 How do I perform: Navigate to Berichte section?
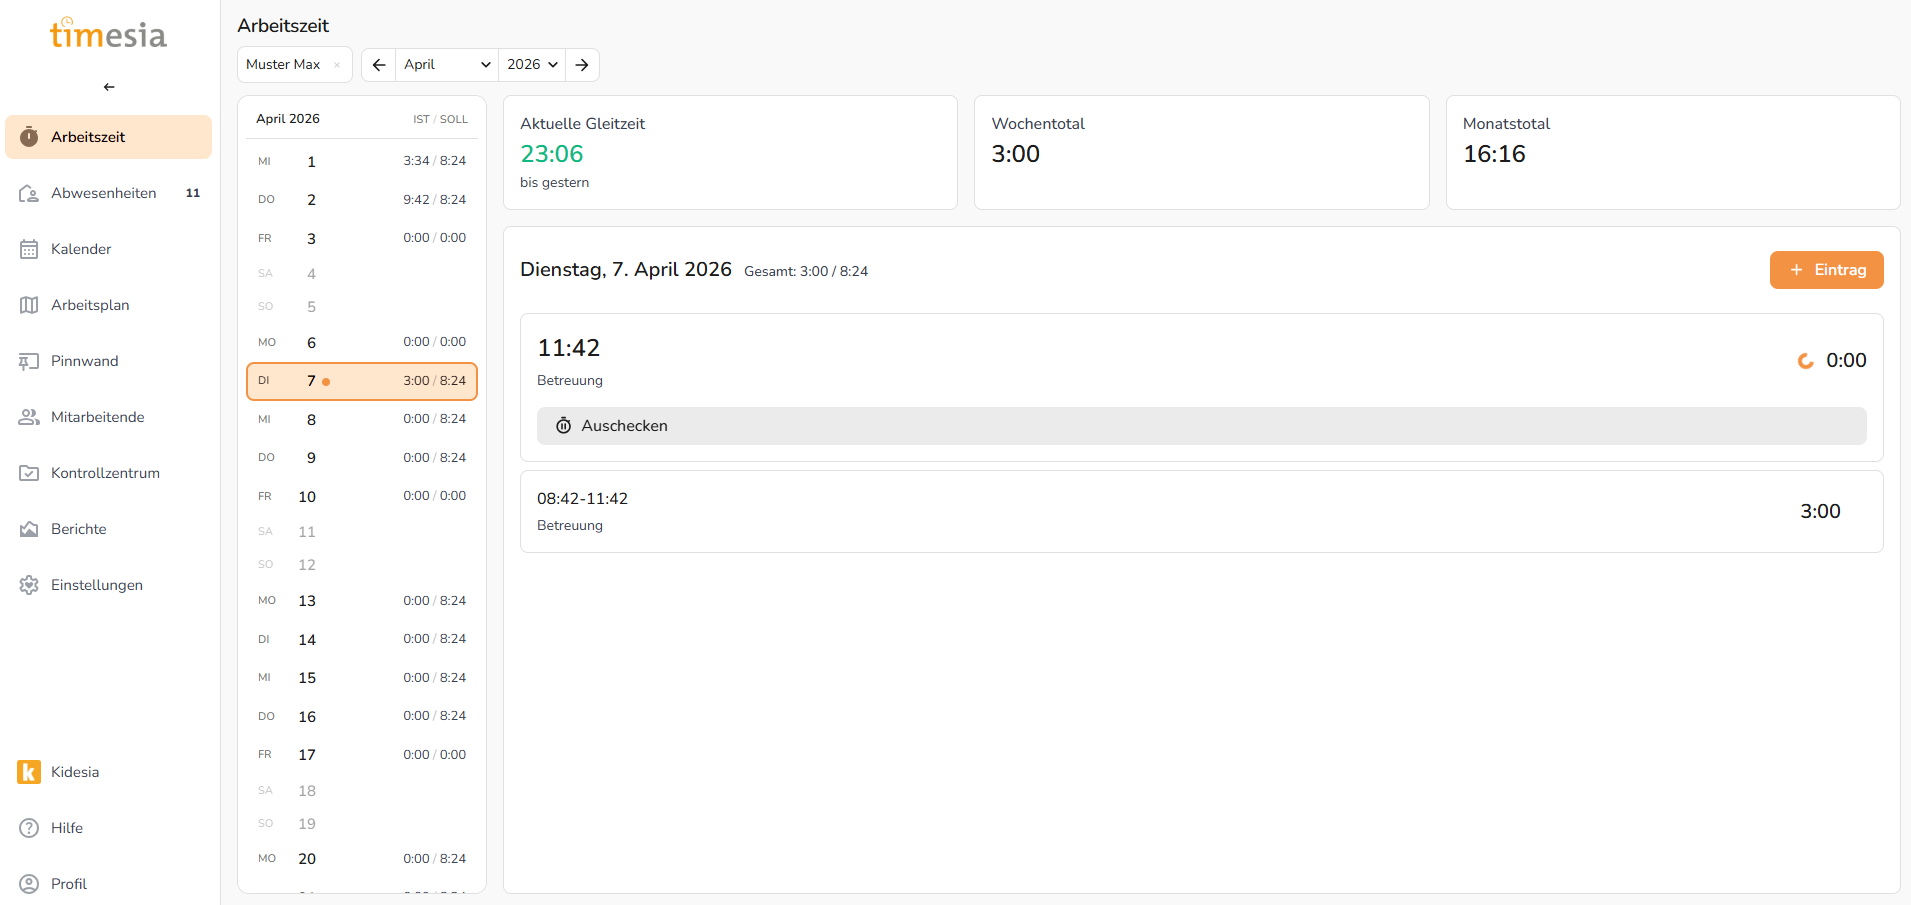click(79, 529)
